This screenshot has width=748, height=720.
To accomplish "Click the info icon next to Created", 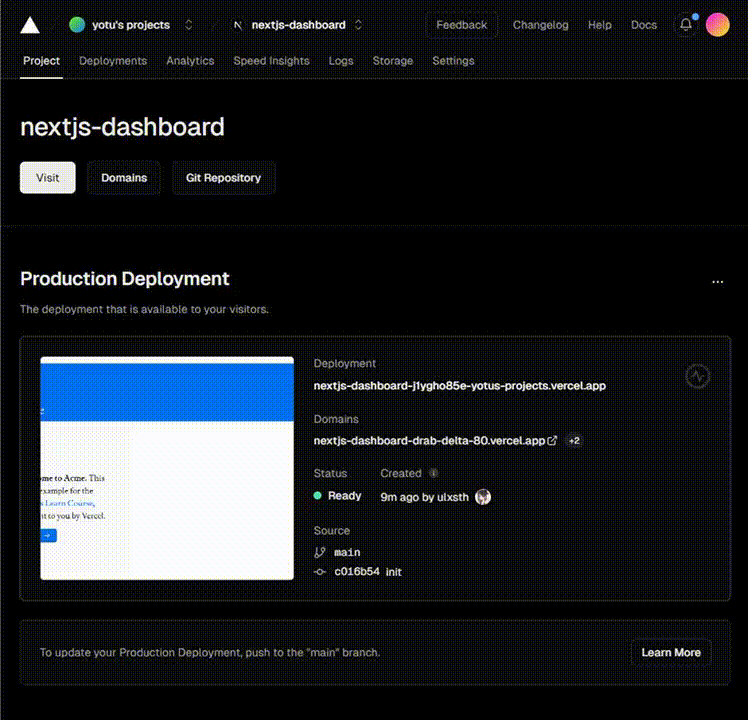I will pos(433,473).
